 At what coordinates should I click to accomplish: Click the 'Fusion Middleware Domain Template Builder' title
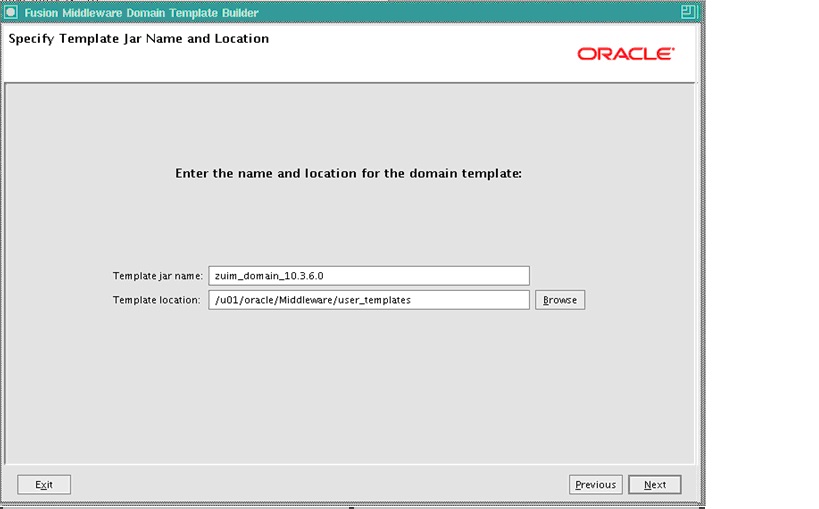point(142,13)
